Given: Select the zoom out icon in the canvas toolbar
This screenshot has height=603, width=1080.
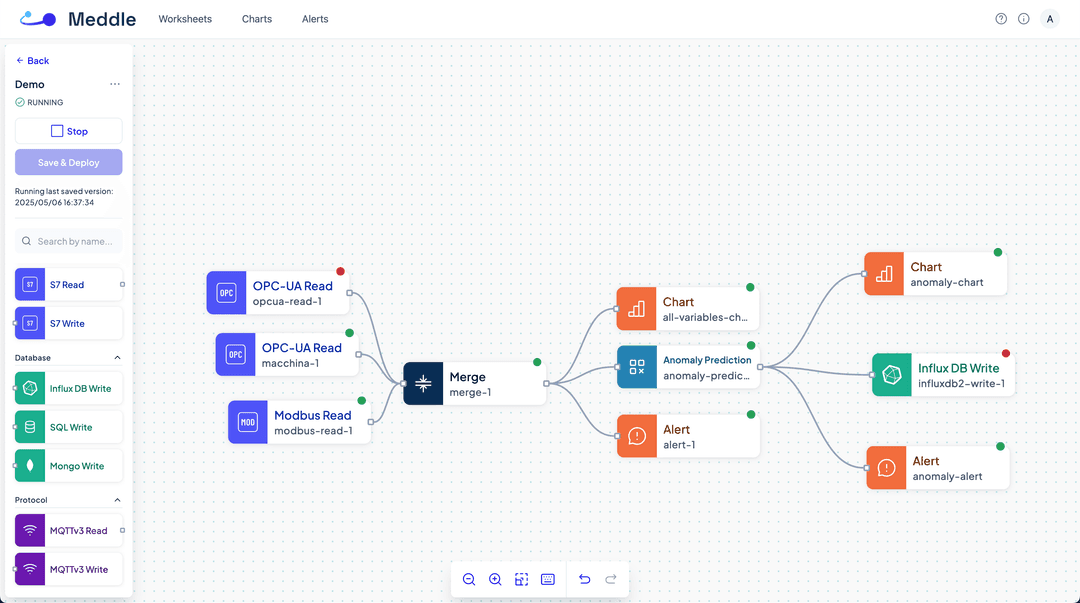Looking at the screenshot, I should 469,579.
